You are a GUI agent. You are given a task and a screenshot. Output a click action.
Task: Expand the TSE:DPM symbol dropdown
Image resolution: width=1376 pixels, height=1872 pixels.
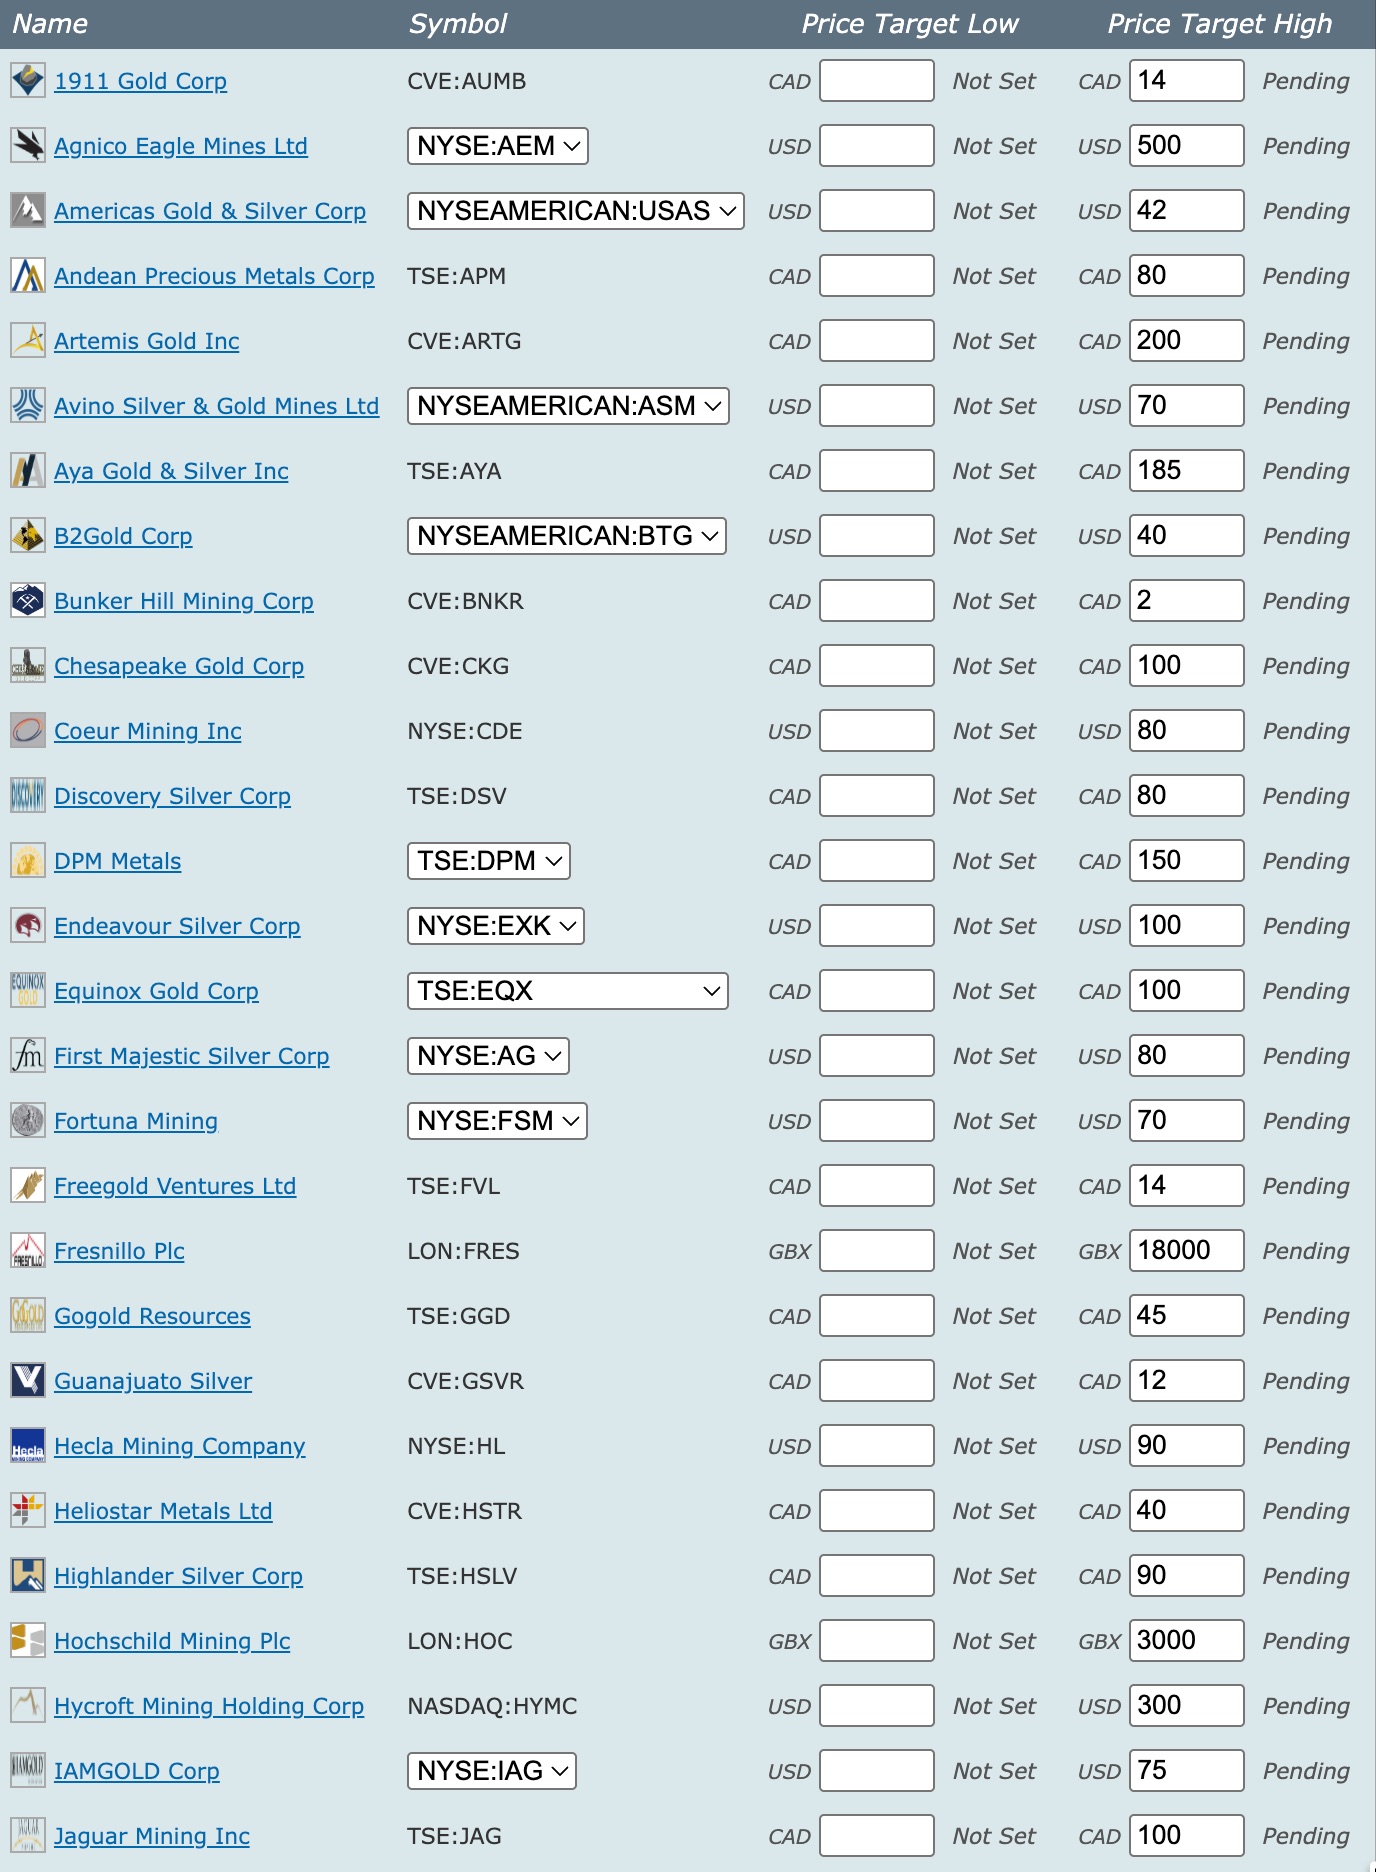[489, 861]
